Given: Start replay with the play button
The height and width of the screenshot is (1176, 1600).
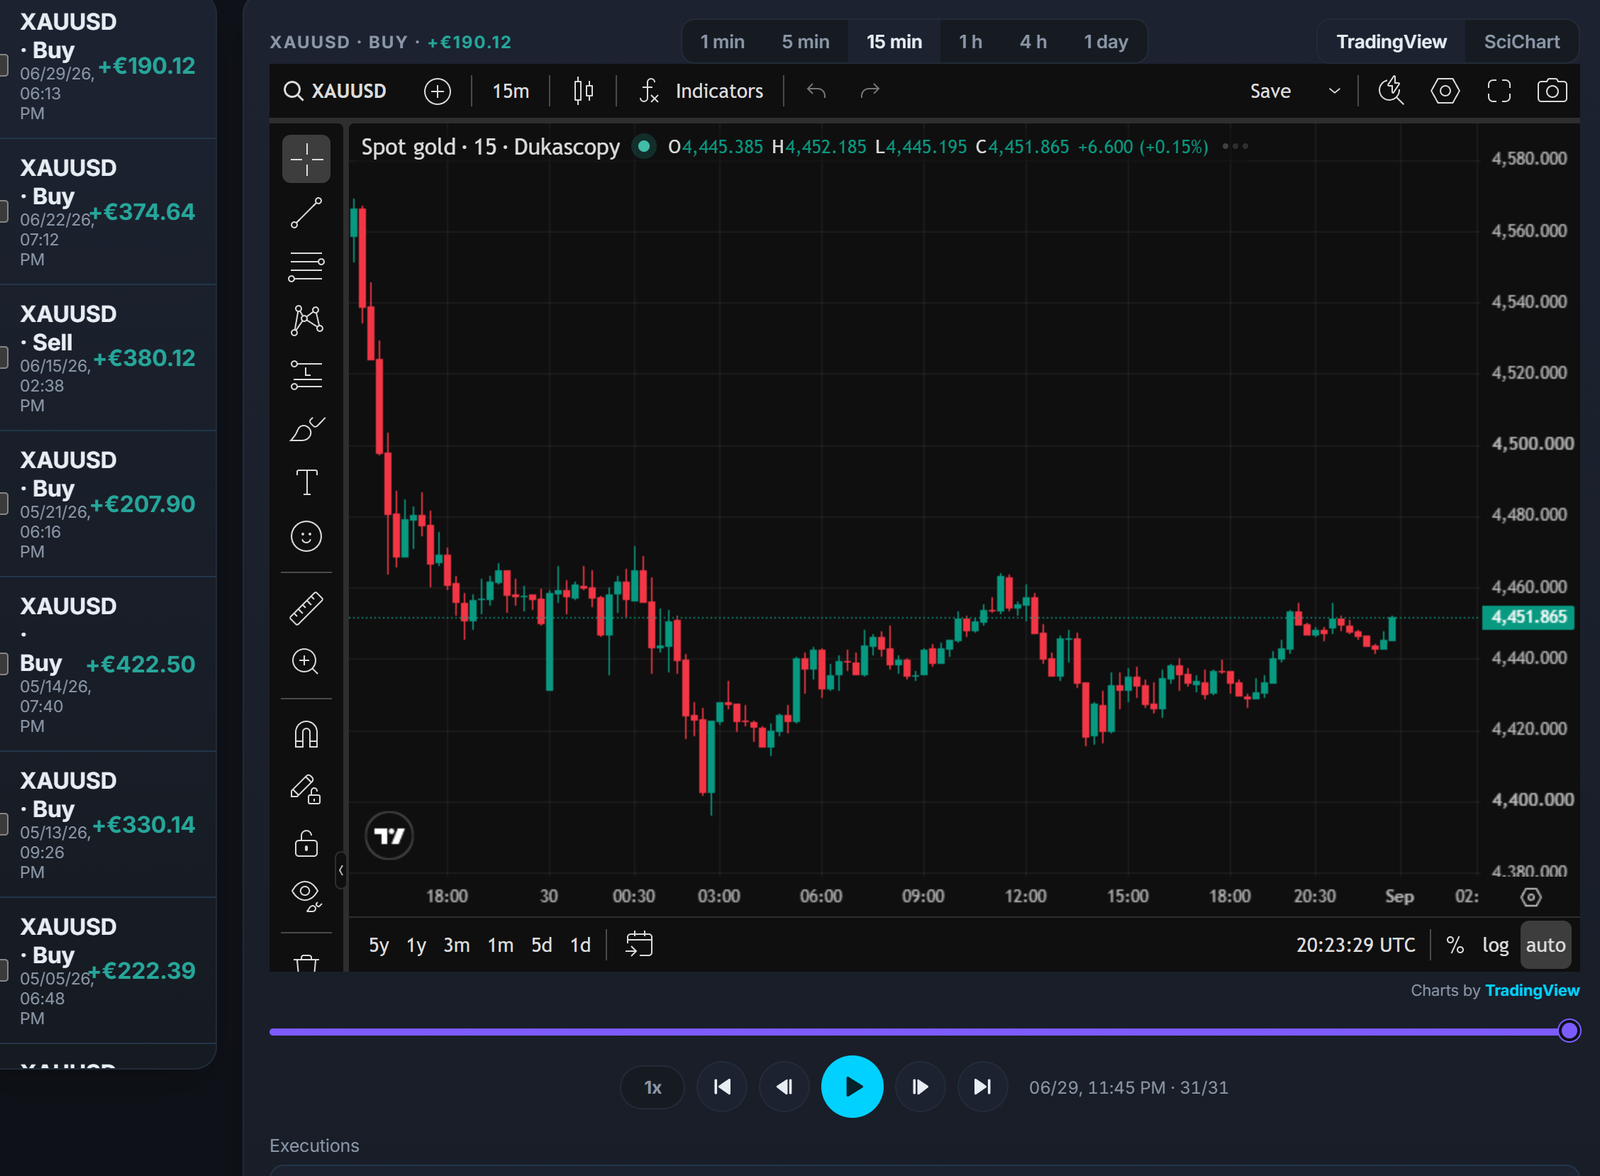Looking at the screenshot, I should [852, 1087].
